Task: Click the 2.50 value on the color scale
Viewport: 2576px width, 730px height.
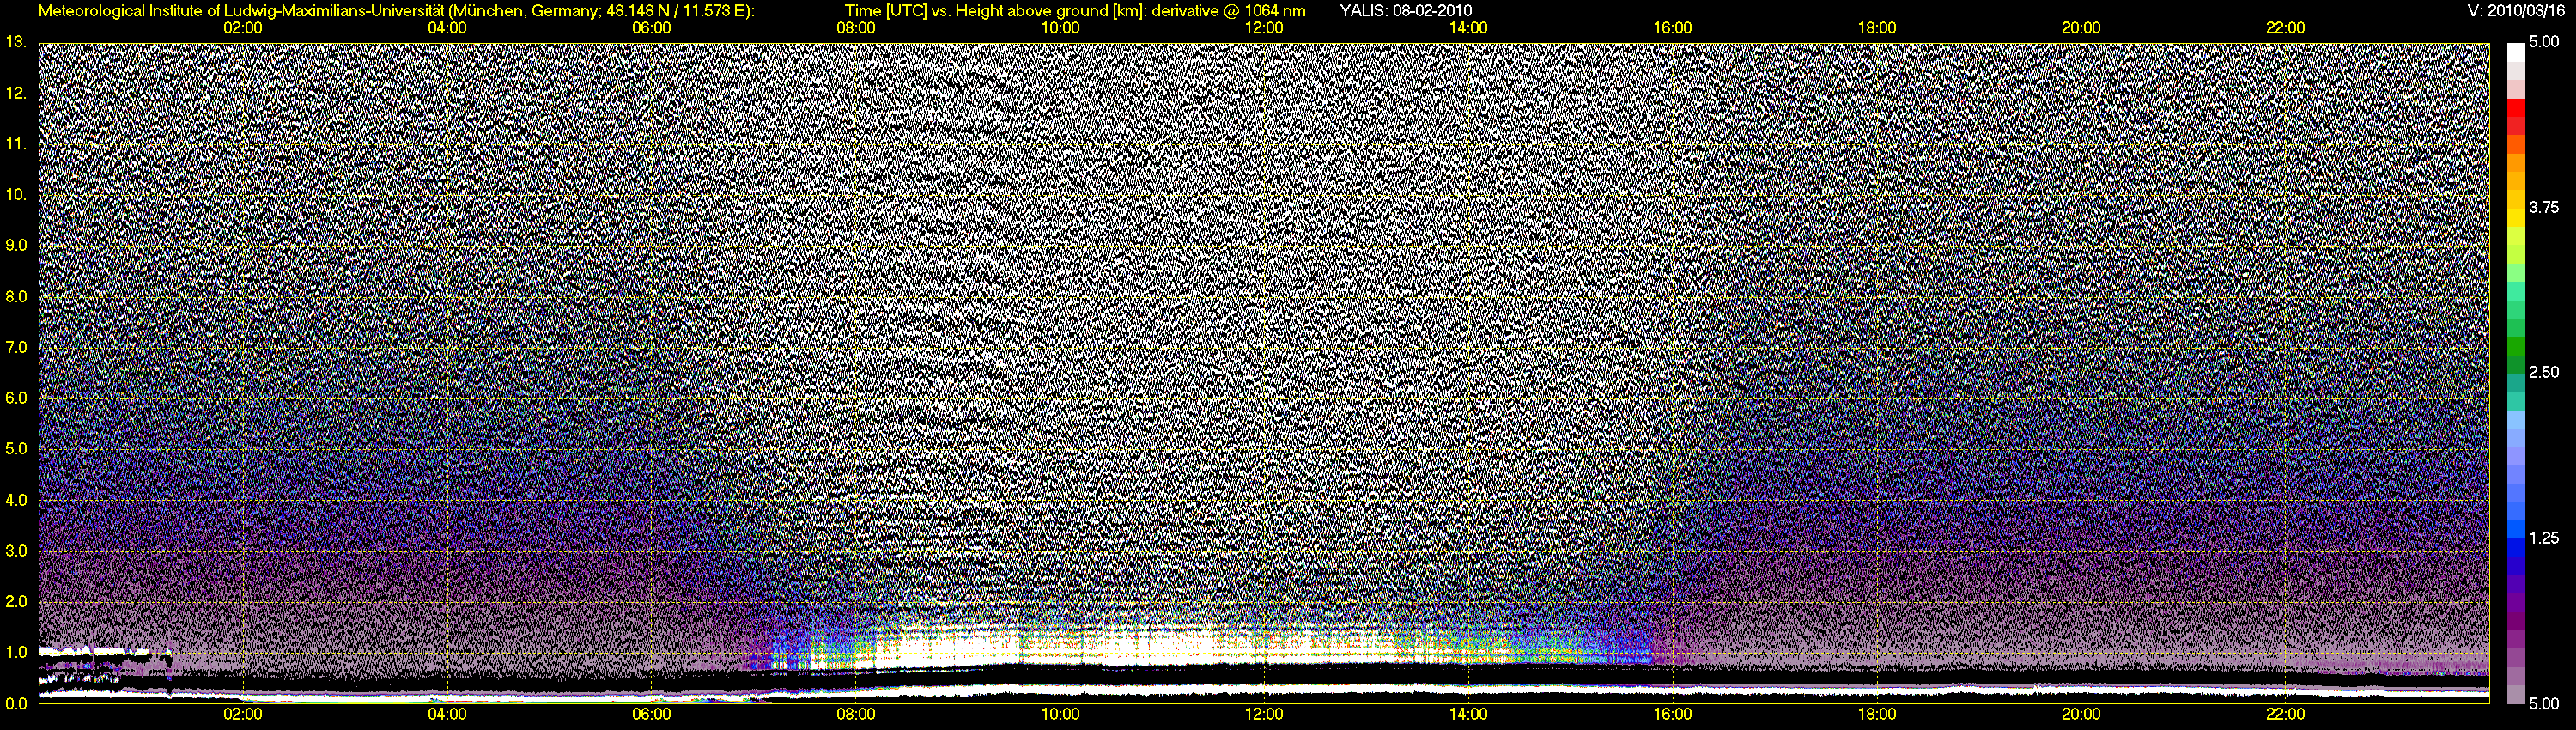Action: click(2544, 372)
